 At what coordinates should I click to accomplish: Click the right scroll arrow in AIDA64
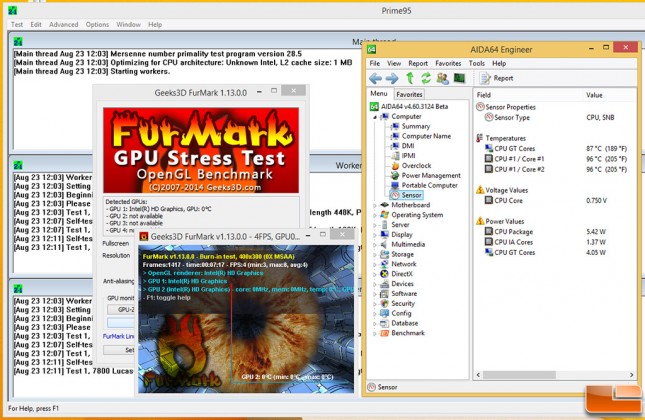[x=631, y=375]
